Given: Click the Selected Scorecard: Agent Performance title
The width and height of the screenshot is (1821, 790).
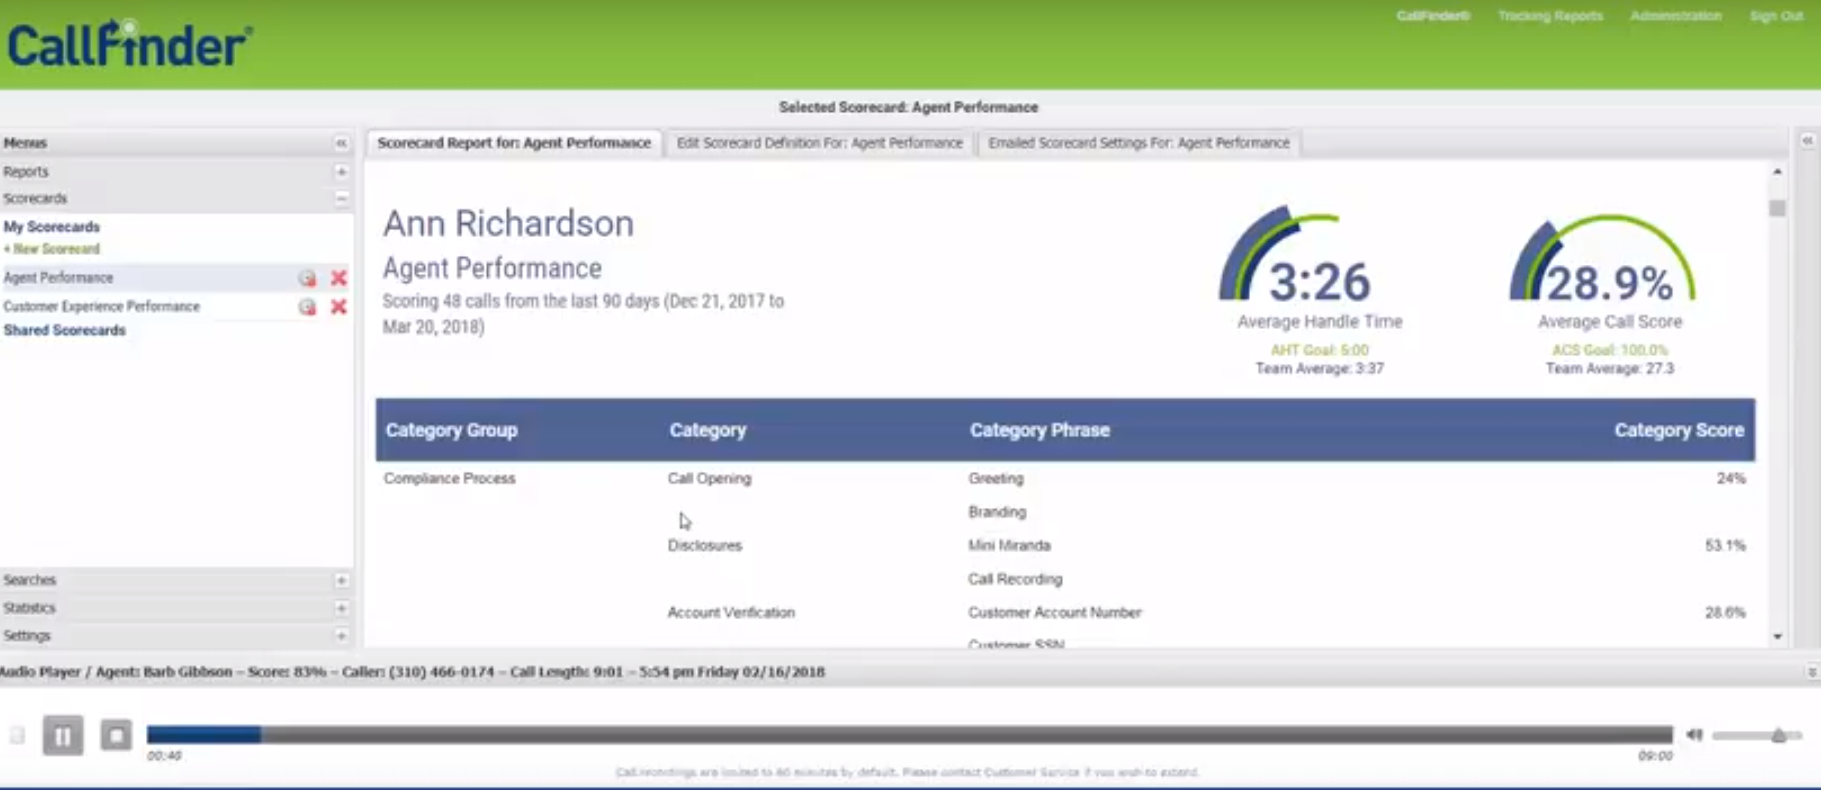Looking at the screenshot, I should click(x=909, y=107).
